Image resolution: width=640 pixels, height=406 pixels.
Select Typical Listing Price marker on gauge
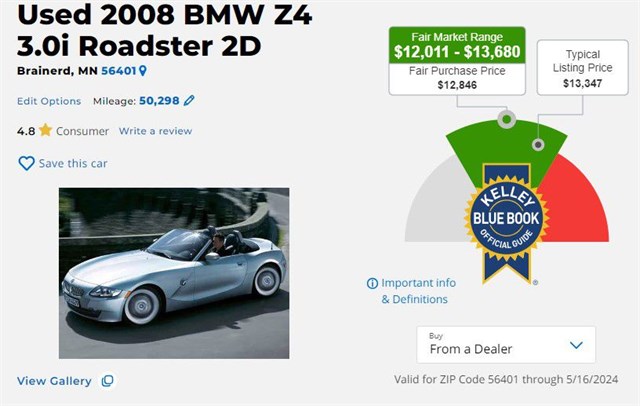pyautogui.click(x=538, y=144)
